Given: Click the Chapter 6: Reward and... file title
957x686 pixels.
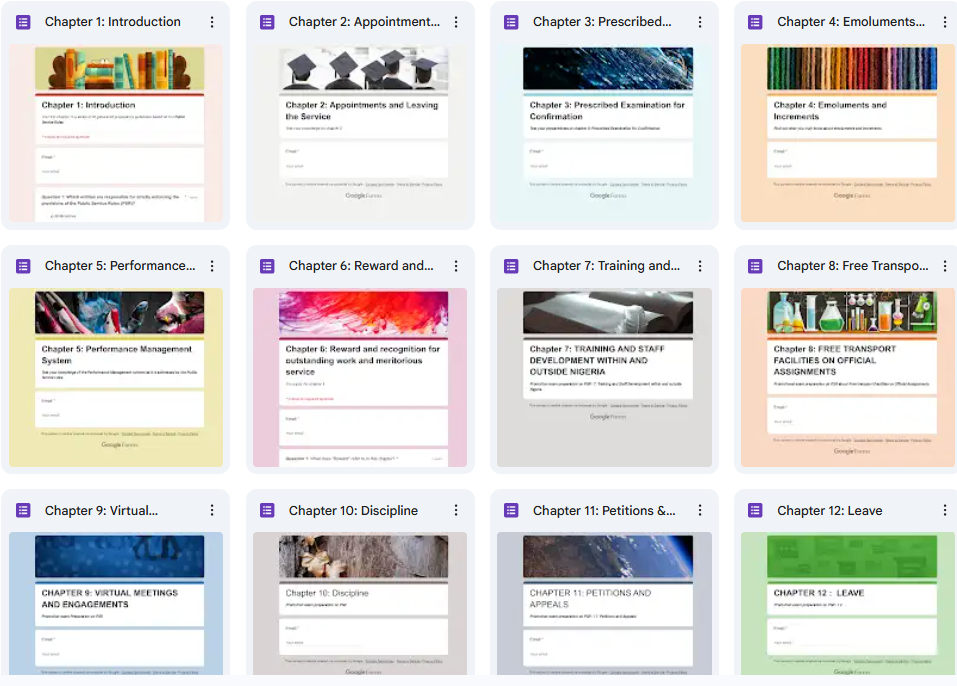Looking at the screenshot, I should (x=361, y=266).
